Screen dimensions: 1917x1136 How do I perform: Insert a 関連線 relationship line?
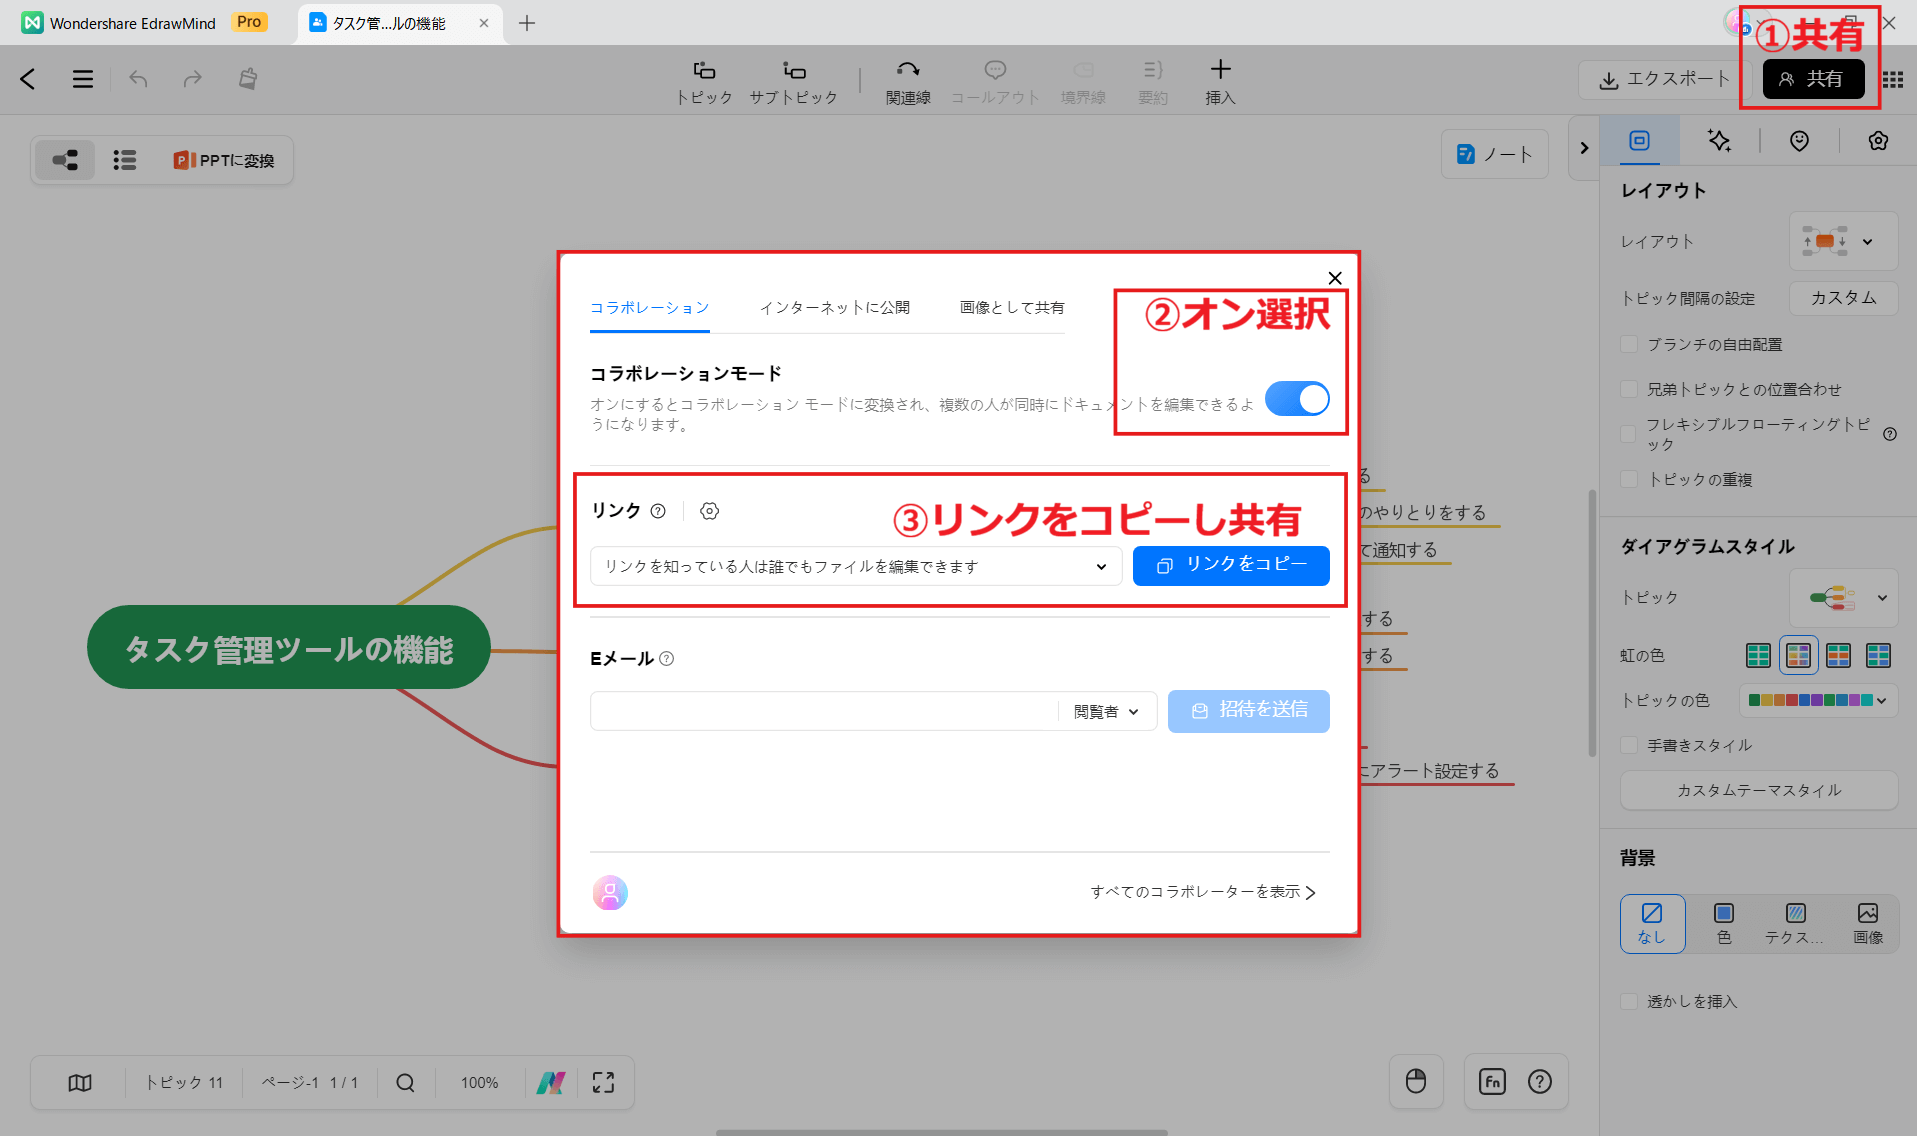pyautogui.click(x=907, y=80)
